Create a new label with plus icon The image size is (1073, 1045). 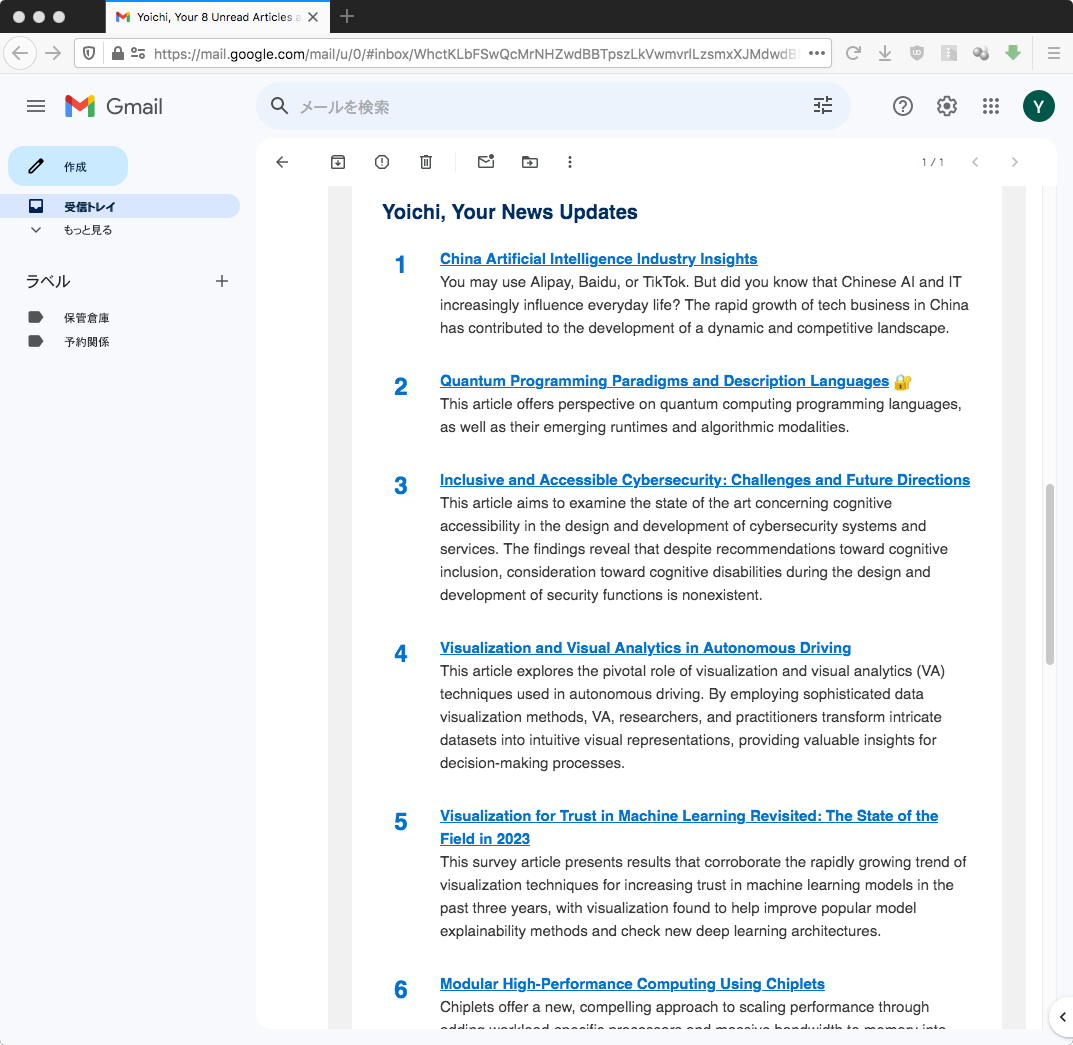pyautogui.click(x=222, y=281)
